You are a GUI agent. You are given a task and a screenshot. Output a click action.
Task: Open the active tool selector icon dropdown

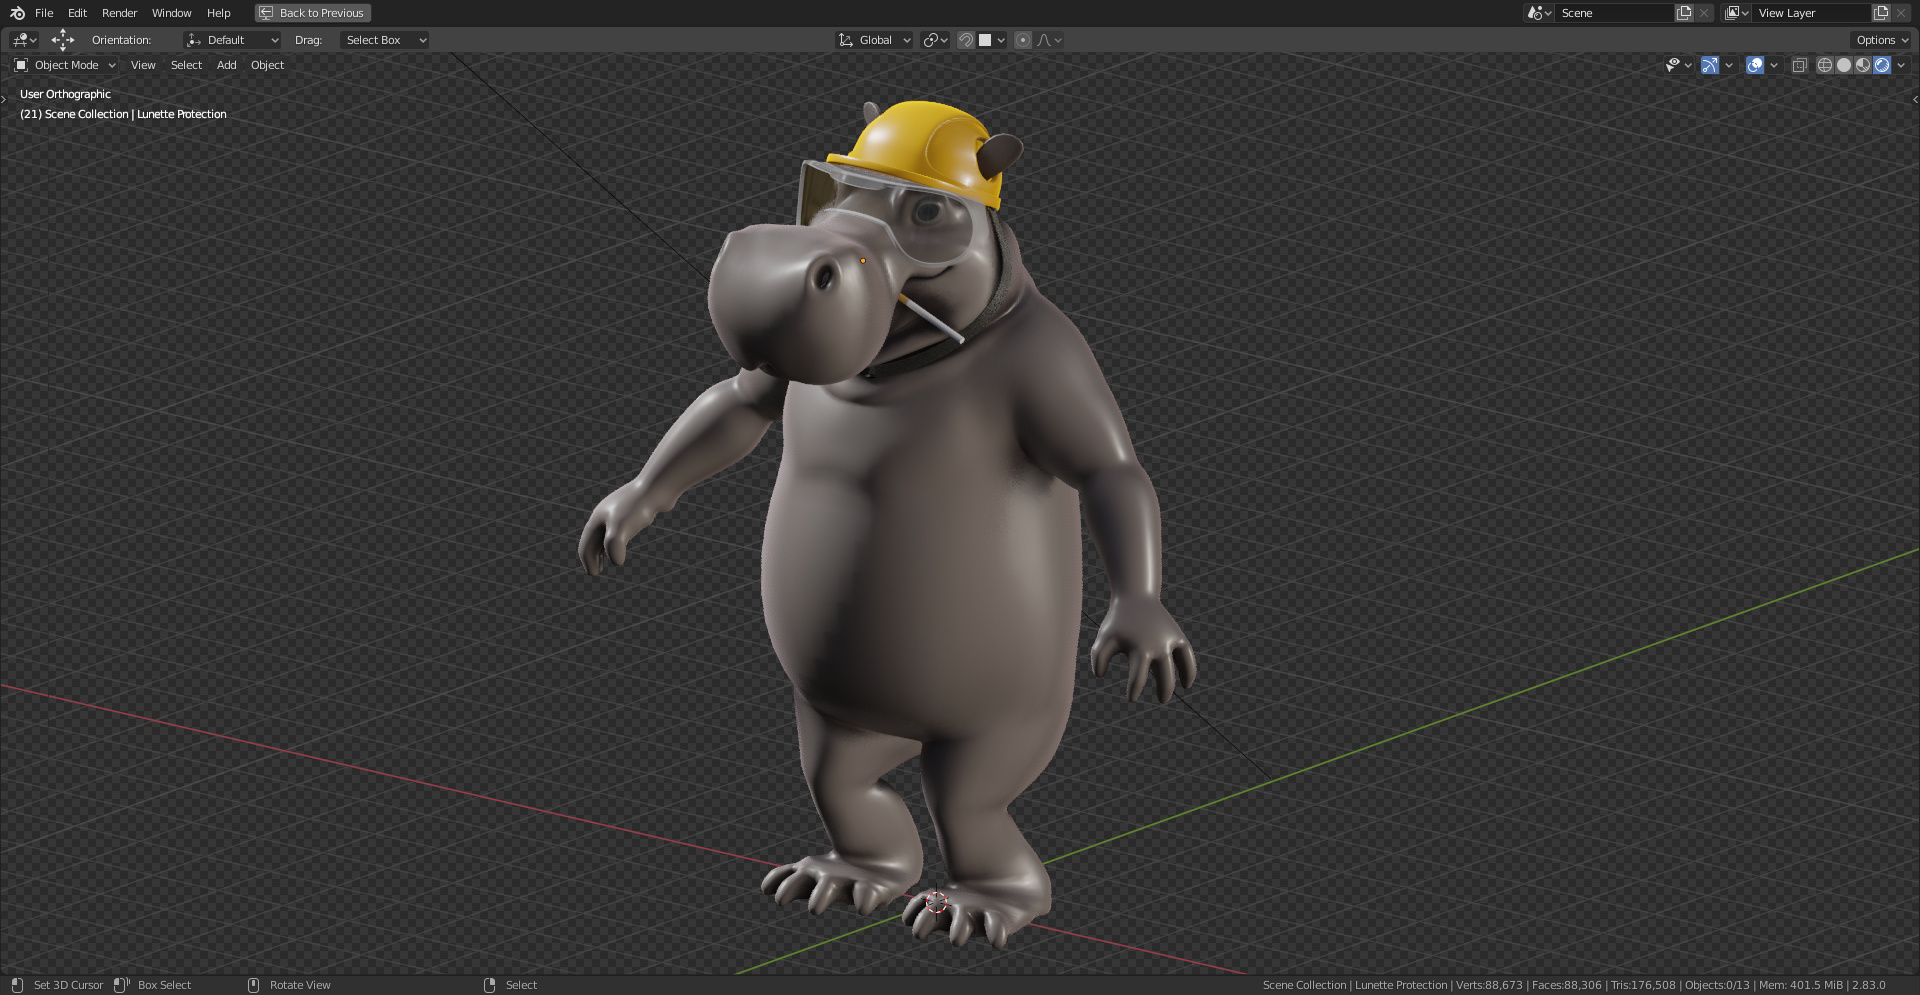click(x=24, y=40)
